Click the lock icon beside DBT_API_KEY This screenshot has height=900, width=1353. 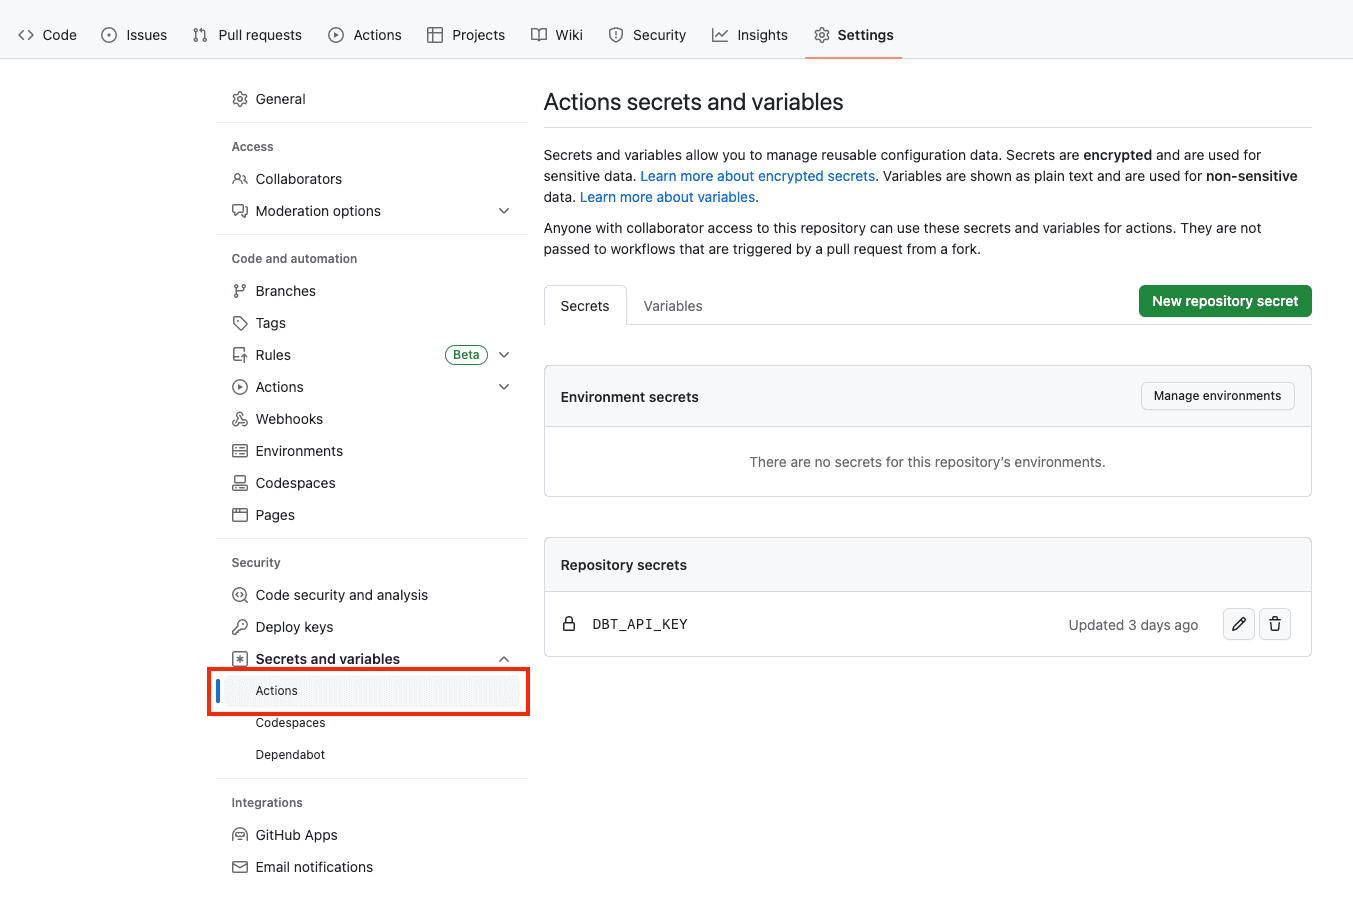click(x=569, y=624)
